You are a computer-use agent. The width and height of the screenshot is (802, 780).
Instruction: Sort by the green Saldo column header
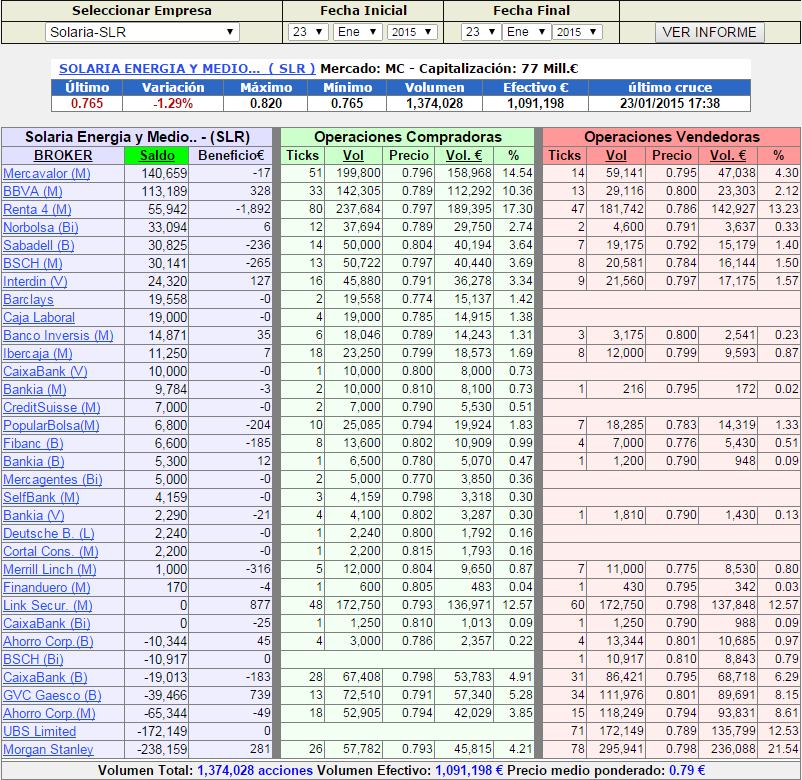point(157,155)
